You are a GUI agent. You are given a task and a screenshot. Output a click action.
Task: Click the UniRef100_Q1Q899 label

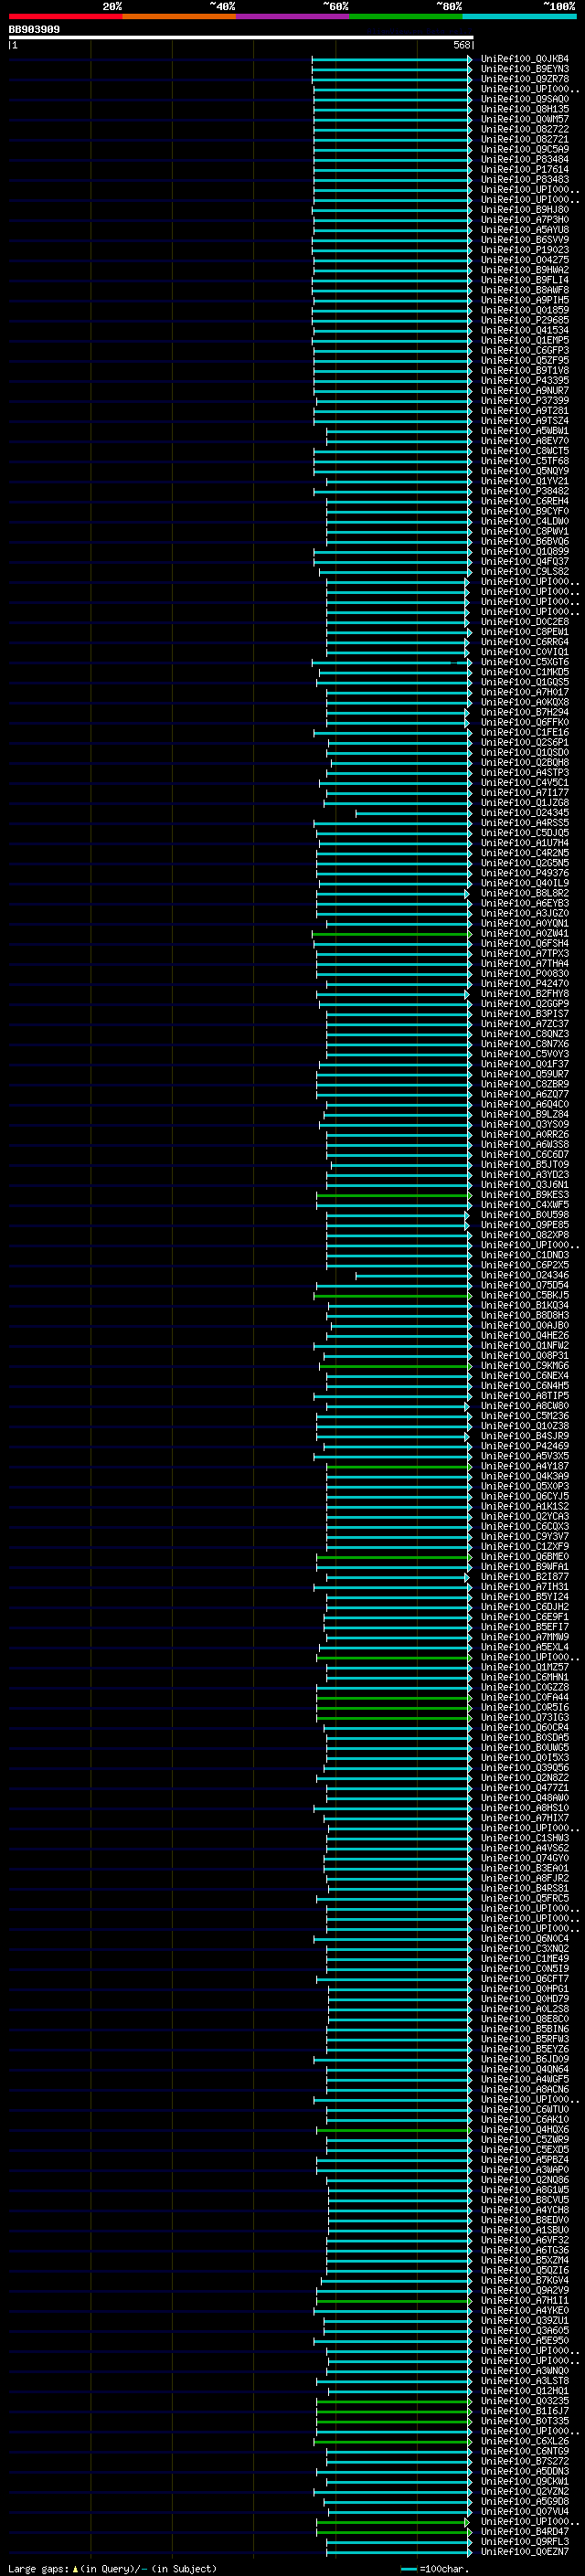click(x=525, y=552)
